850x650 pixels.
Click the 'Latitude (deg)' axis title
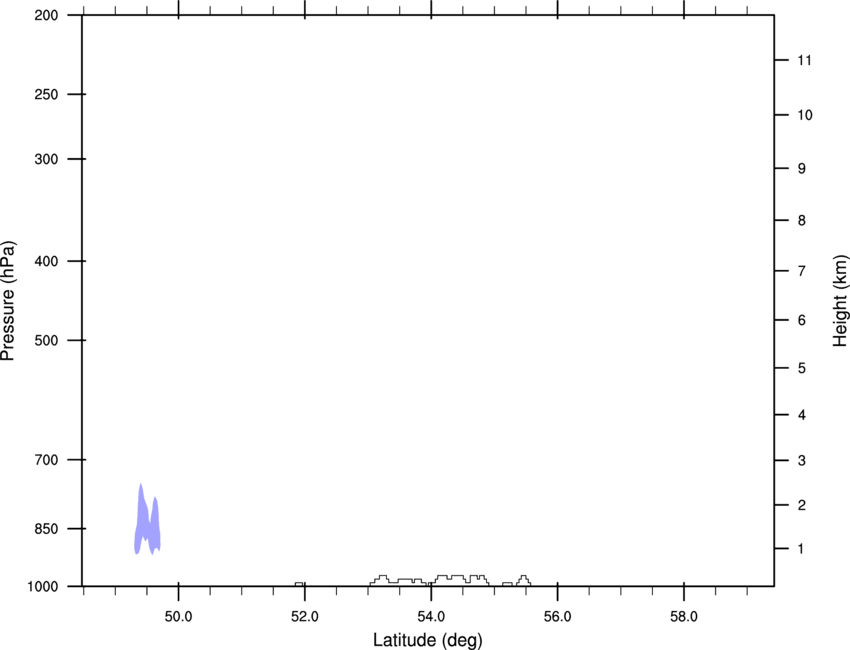(427, 640)
